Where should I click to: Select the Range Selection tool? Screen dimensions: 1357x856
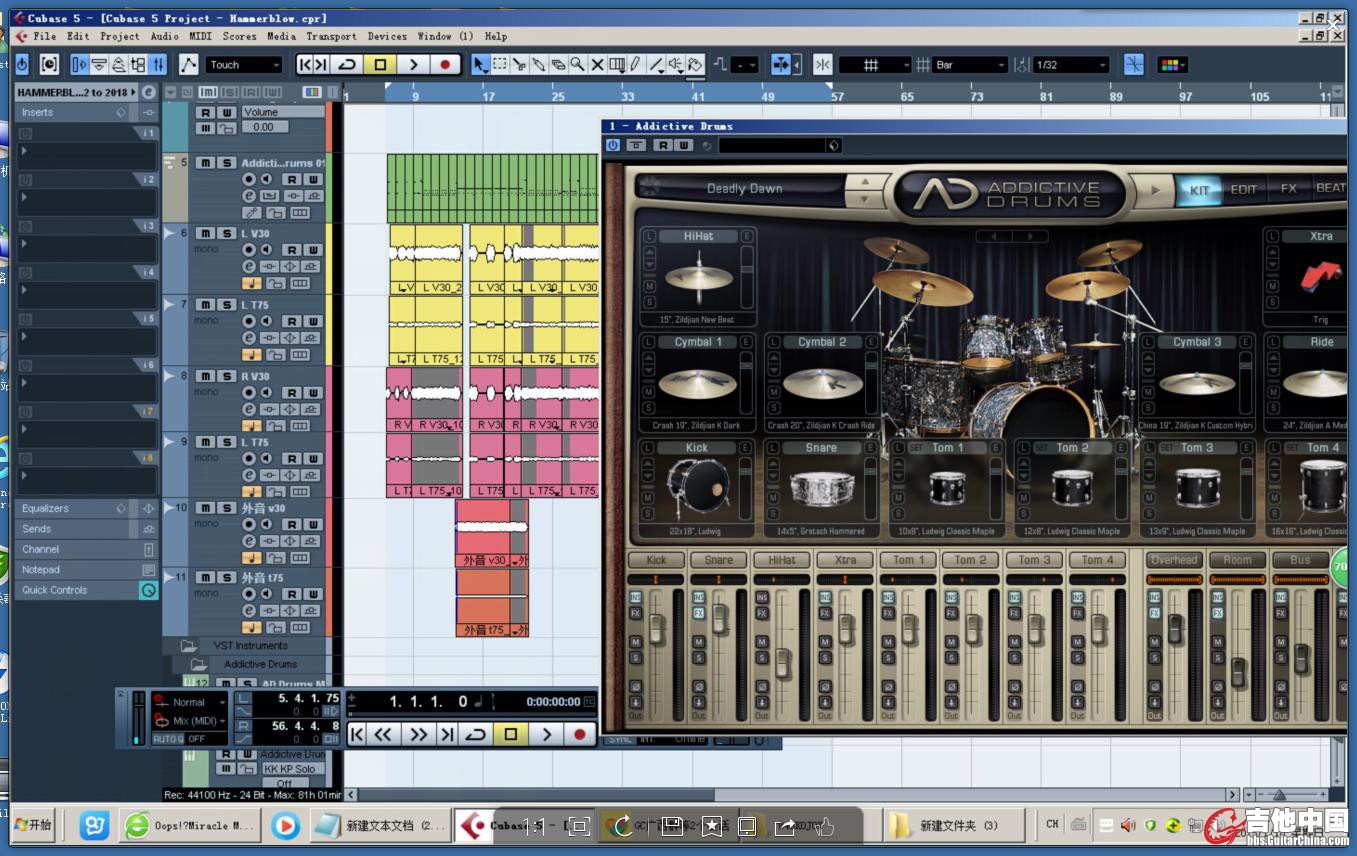(500, 65)
